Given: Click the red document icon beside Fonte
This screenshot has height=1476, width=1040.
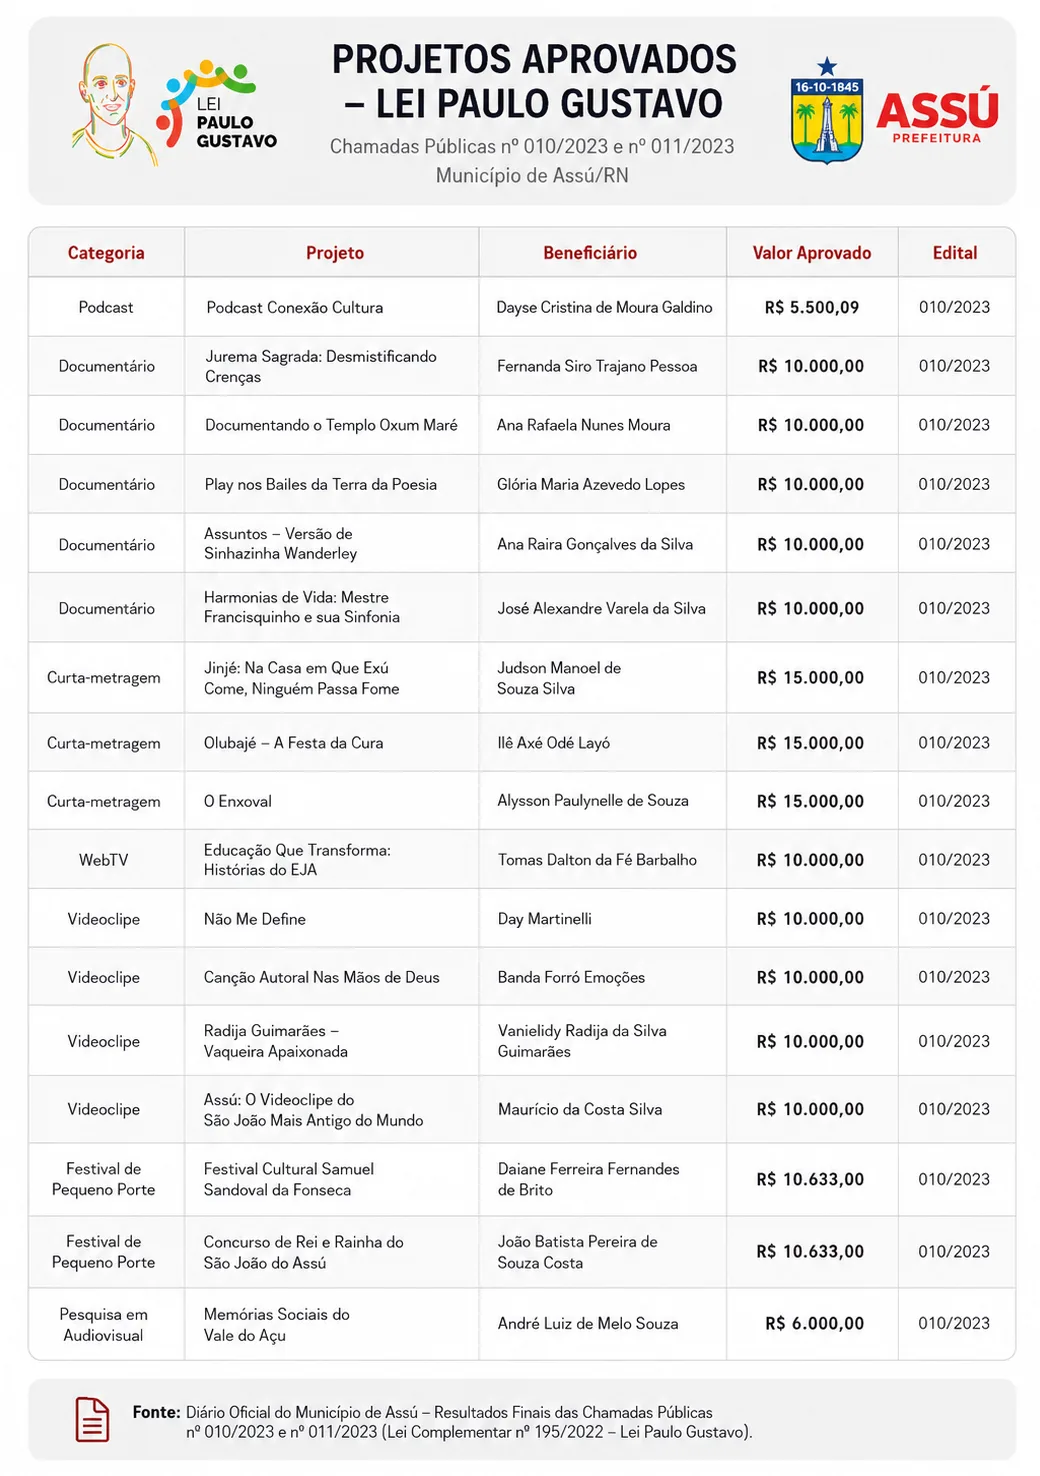Looking at the screenshot, I should (x=93, y=1420).
